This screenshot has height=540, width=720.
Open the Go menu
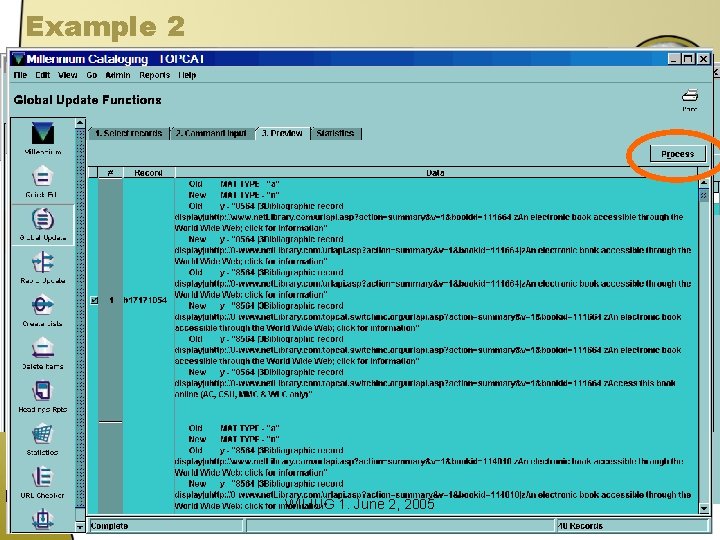(x=91, y=75)
